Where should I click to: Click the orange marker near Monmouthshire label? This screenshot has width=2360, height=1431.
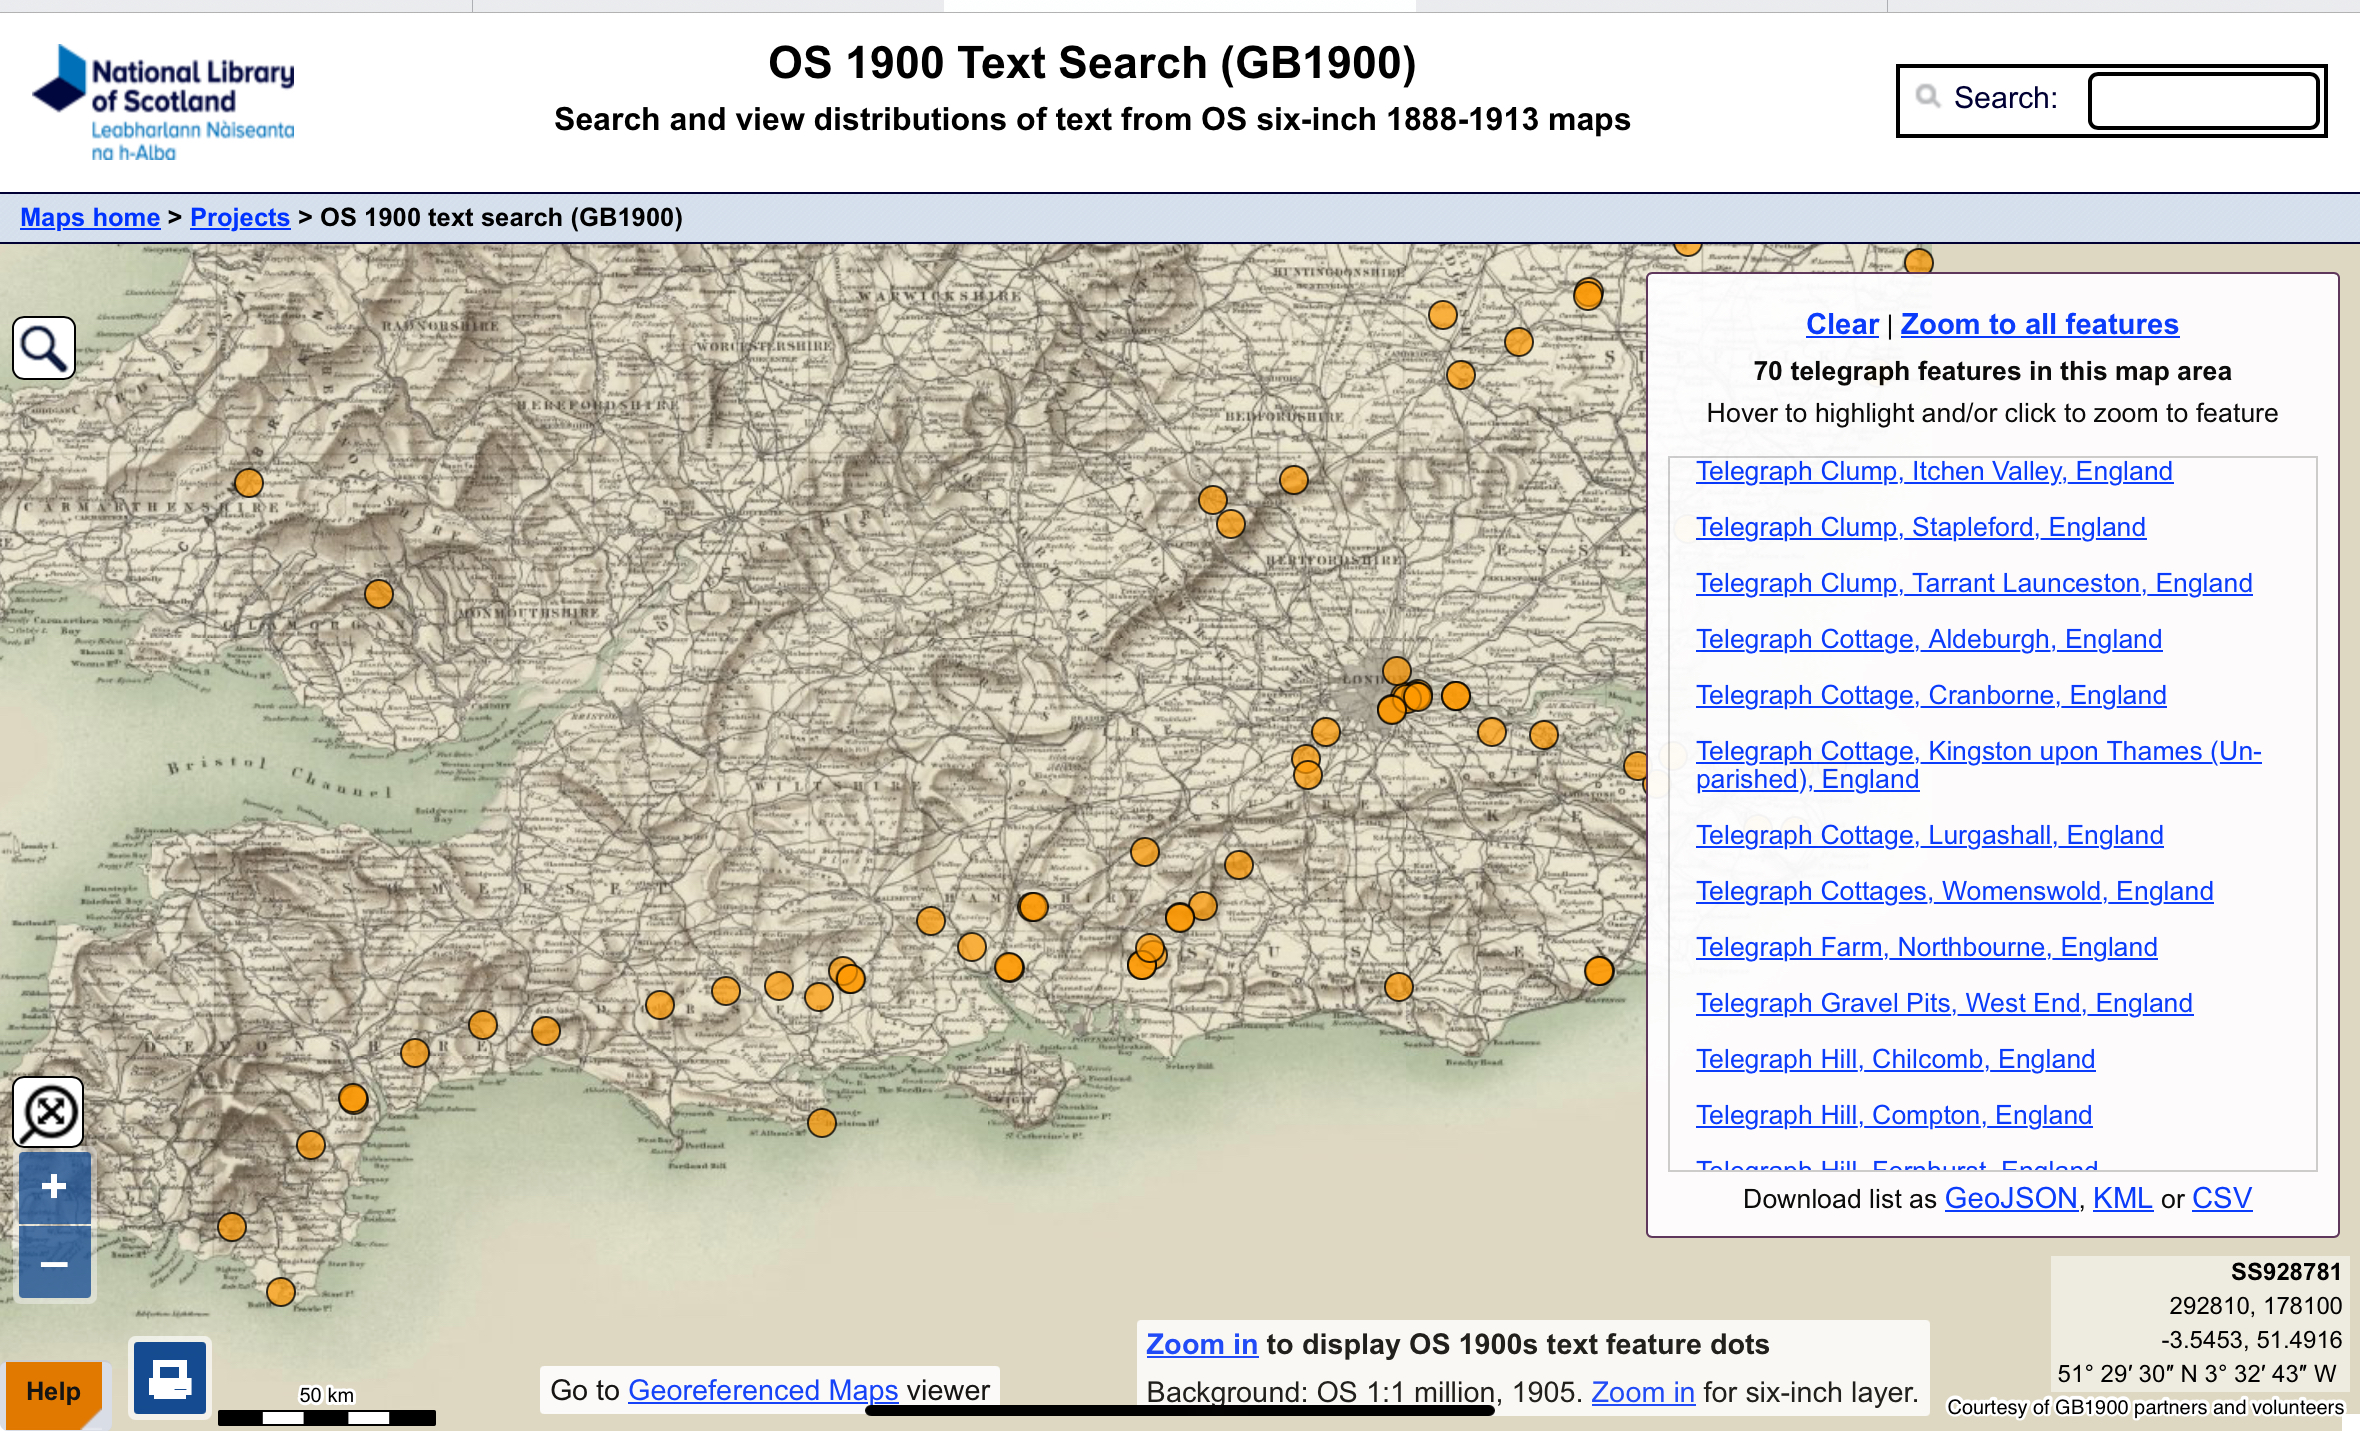tap(378, 594)
